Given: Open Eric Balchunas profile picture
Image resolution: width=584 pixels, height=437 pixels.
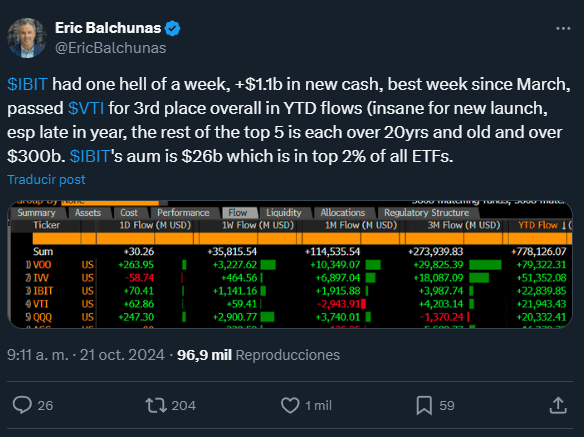Looking at the screenshot, I should tap(27, 38).
